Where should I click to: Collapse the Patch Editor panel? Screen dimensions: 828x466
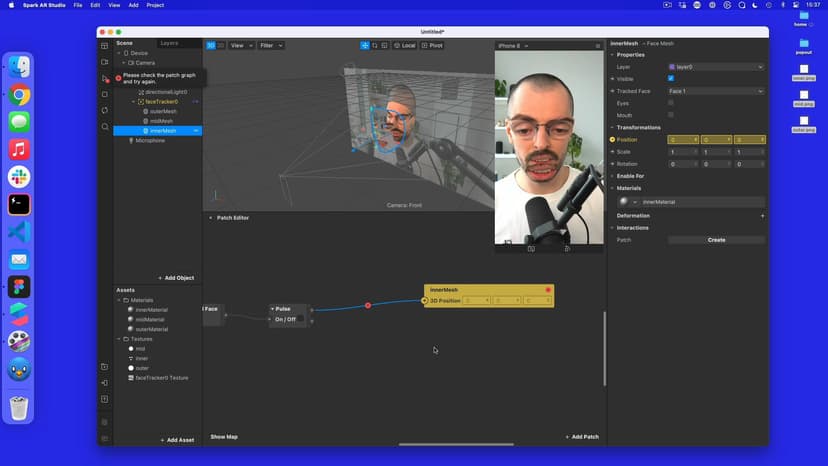point(211,218)
